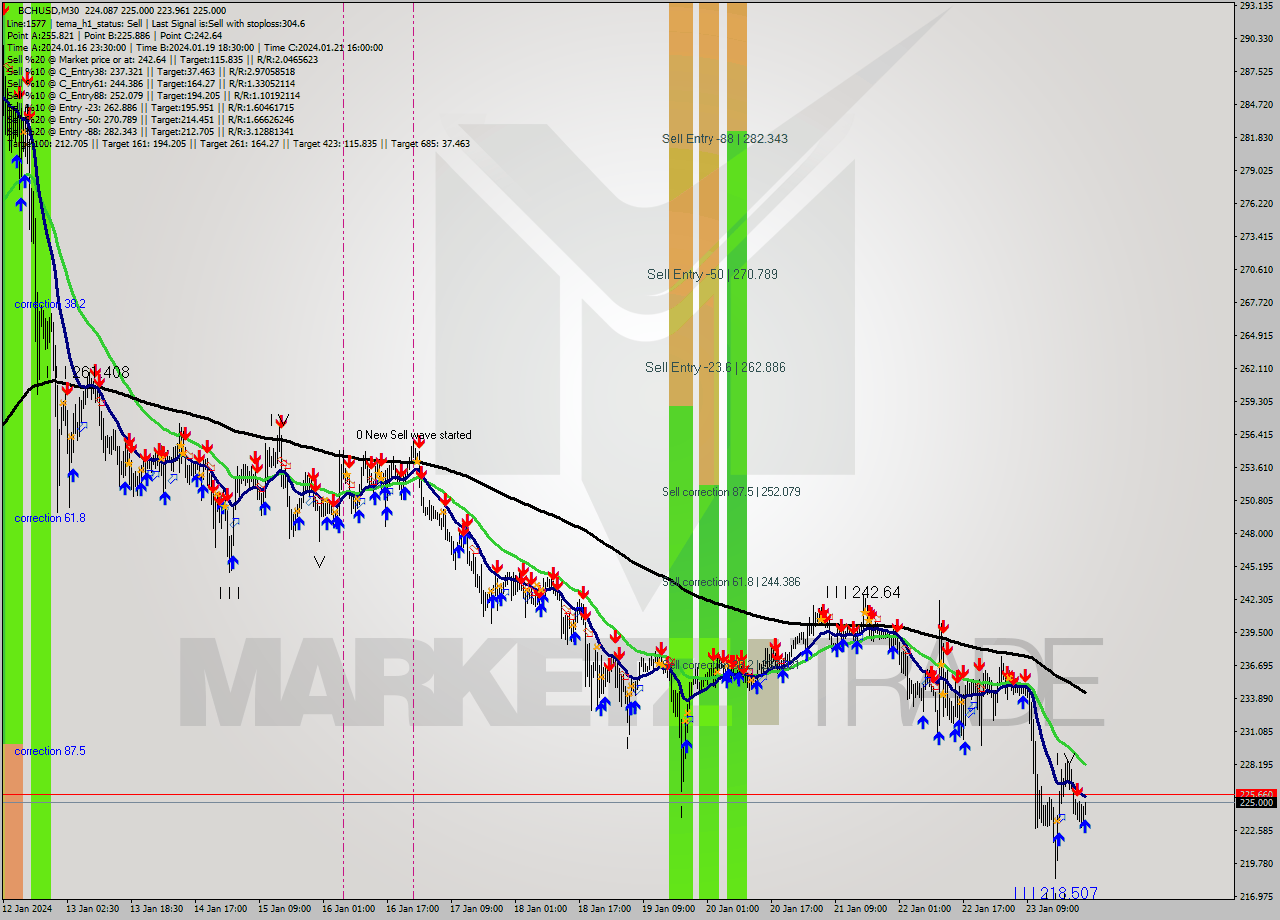Select the 'I I I 242.64' wave label
Image resolution: width=1280 pixels, height=920 pixels.
coord(863,592)
